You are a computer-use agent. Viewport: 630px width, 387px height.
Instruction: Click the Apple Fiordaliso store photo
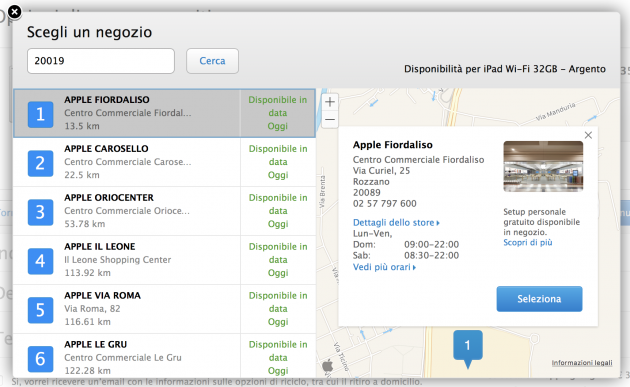[x=543, y=166]
